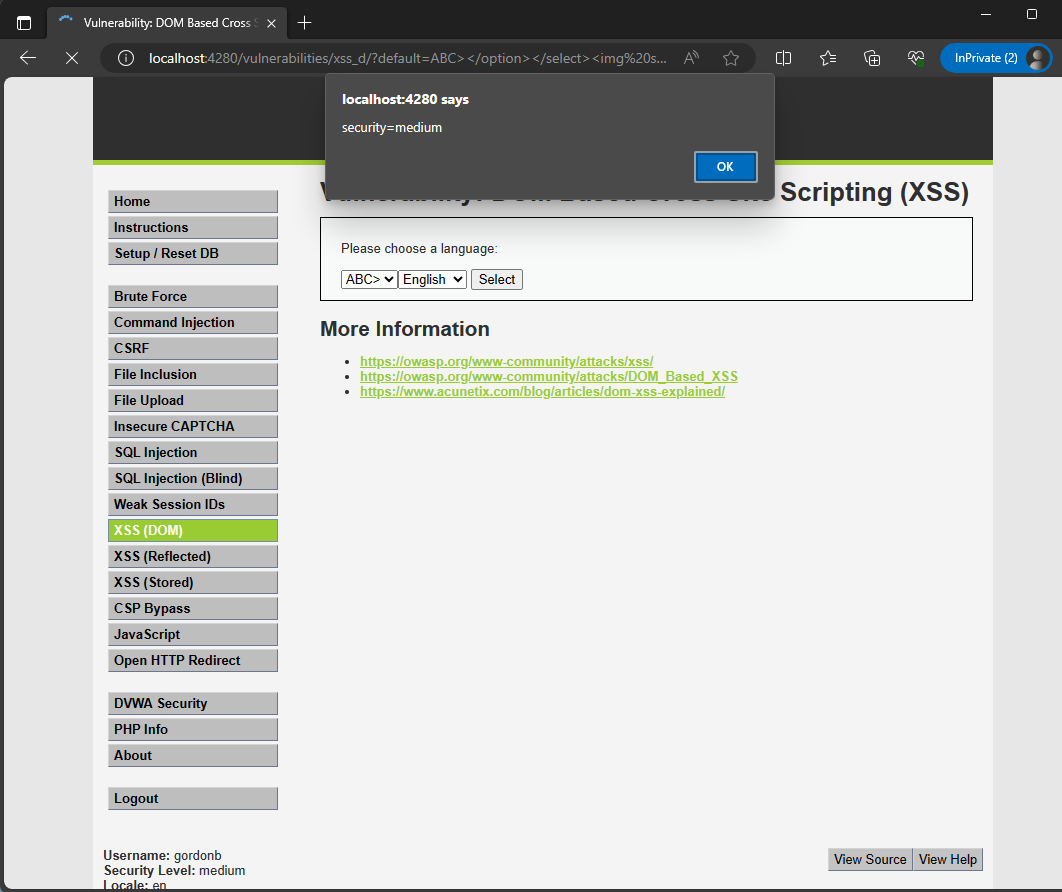Open the tab actions menu icon
This screenshot has width=1062, height=892.
[24, 22]
